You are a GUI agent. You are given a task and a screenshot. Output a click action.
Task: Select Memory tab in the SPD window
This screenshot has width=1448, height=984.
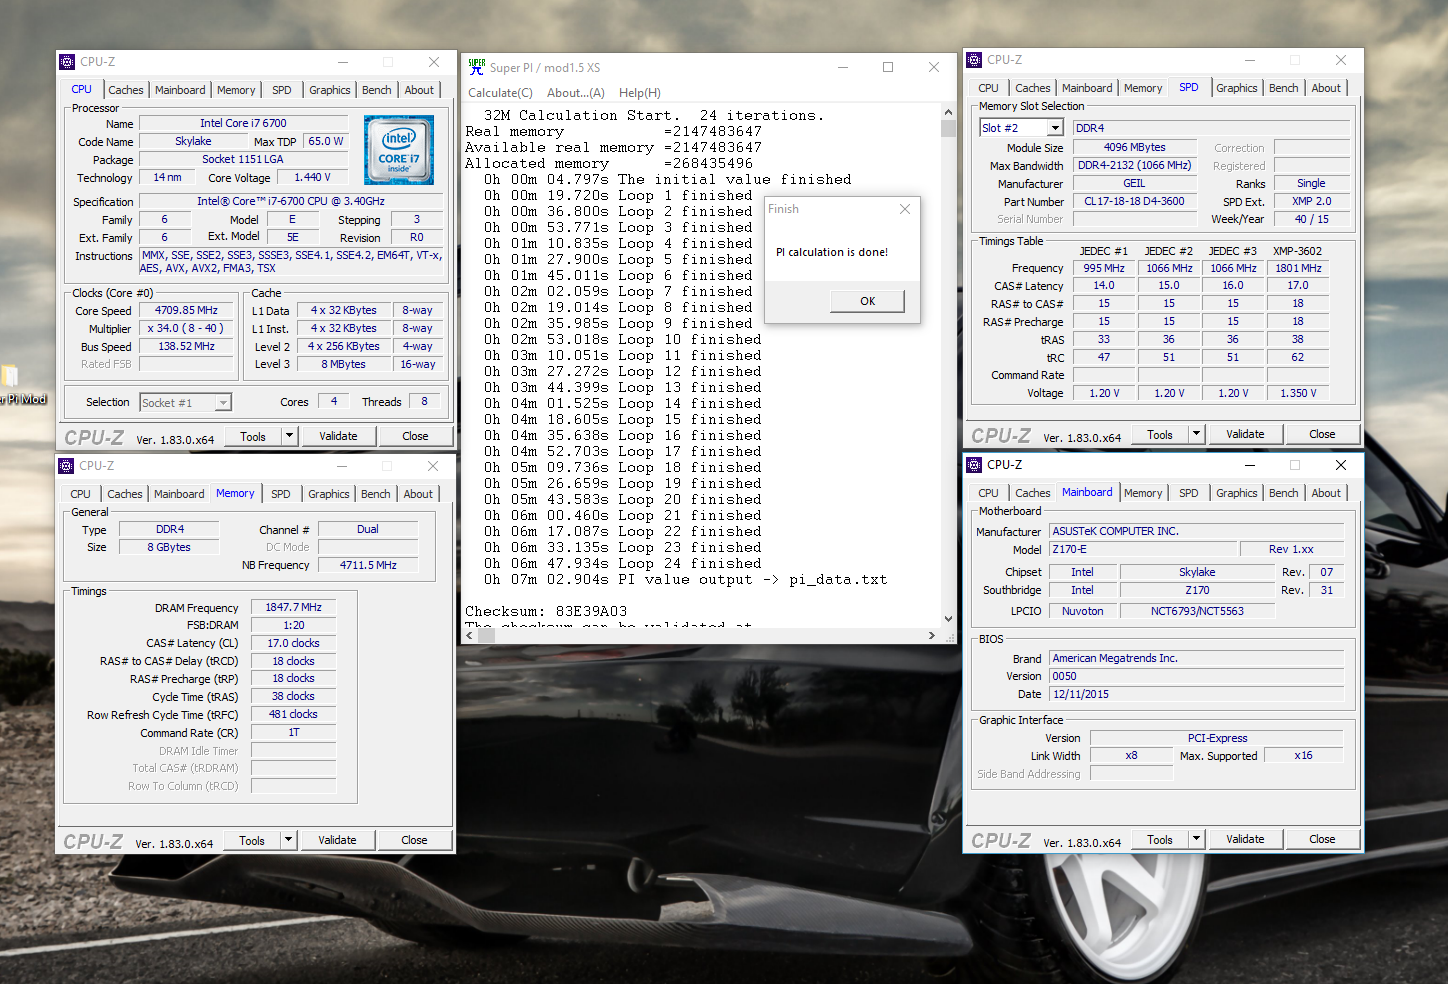tap(1143, 88)
